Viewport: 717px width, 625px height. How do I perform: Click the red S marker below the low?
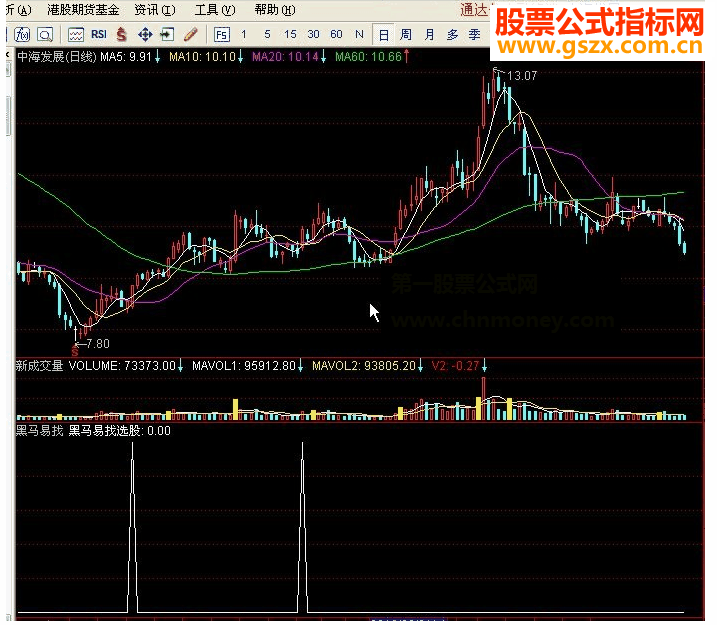(x=75, y=352)
